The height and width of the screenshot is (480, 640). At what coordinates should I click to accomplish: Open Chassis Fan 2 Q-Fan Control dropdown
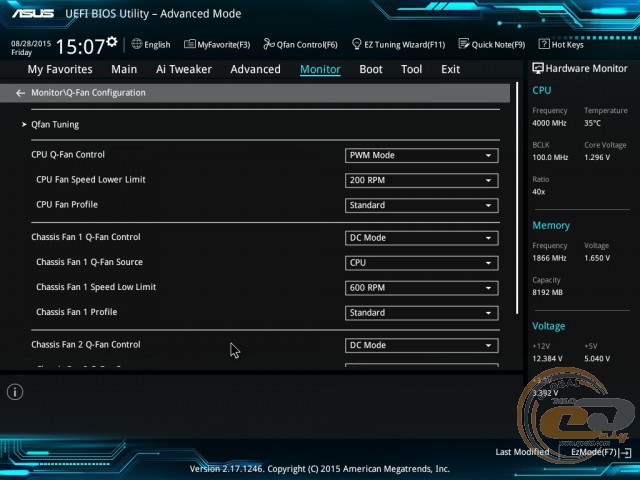coord(421,345)
